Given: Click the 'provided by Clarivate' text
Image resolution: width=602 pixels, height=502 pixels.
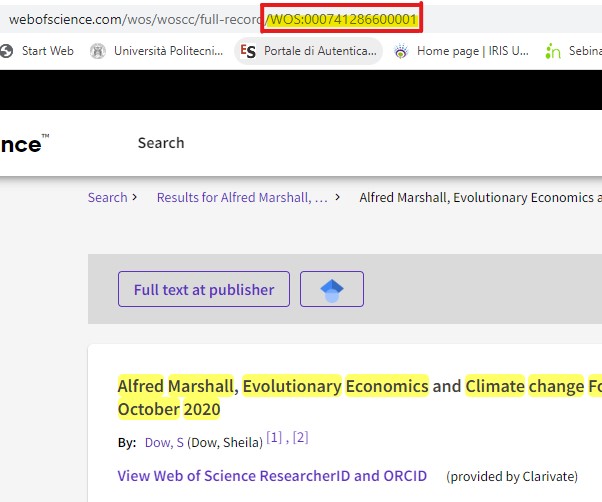Looking at the screenshot, I should pos(512,476).
